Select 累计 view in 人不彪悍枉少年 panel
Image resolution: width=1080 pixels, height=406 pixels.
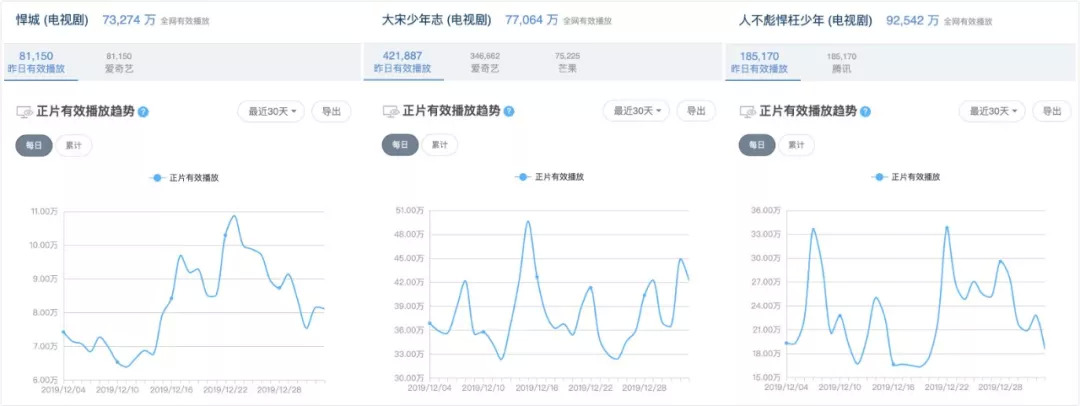point(796,145)
